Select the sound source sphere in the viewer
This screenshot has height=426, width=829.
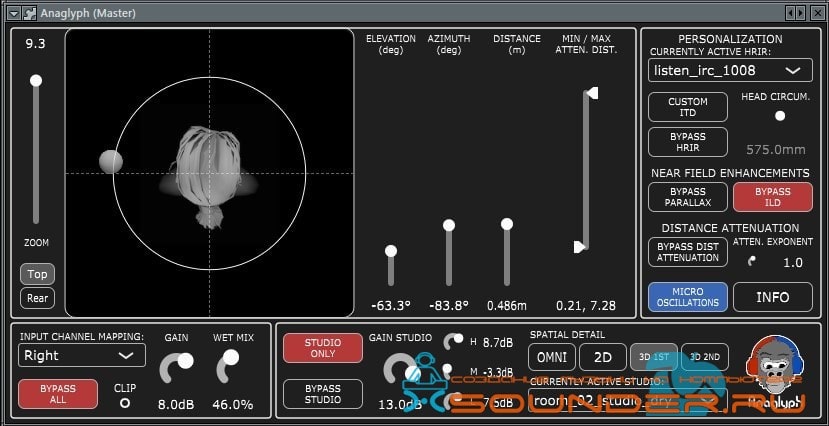pyautogui.click(x=111, y=162)
